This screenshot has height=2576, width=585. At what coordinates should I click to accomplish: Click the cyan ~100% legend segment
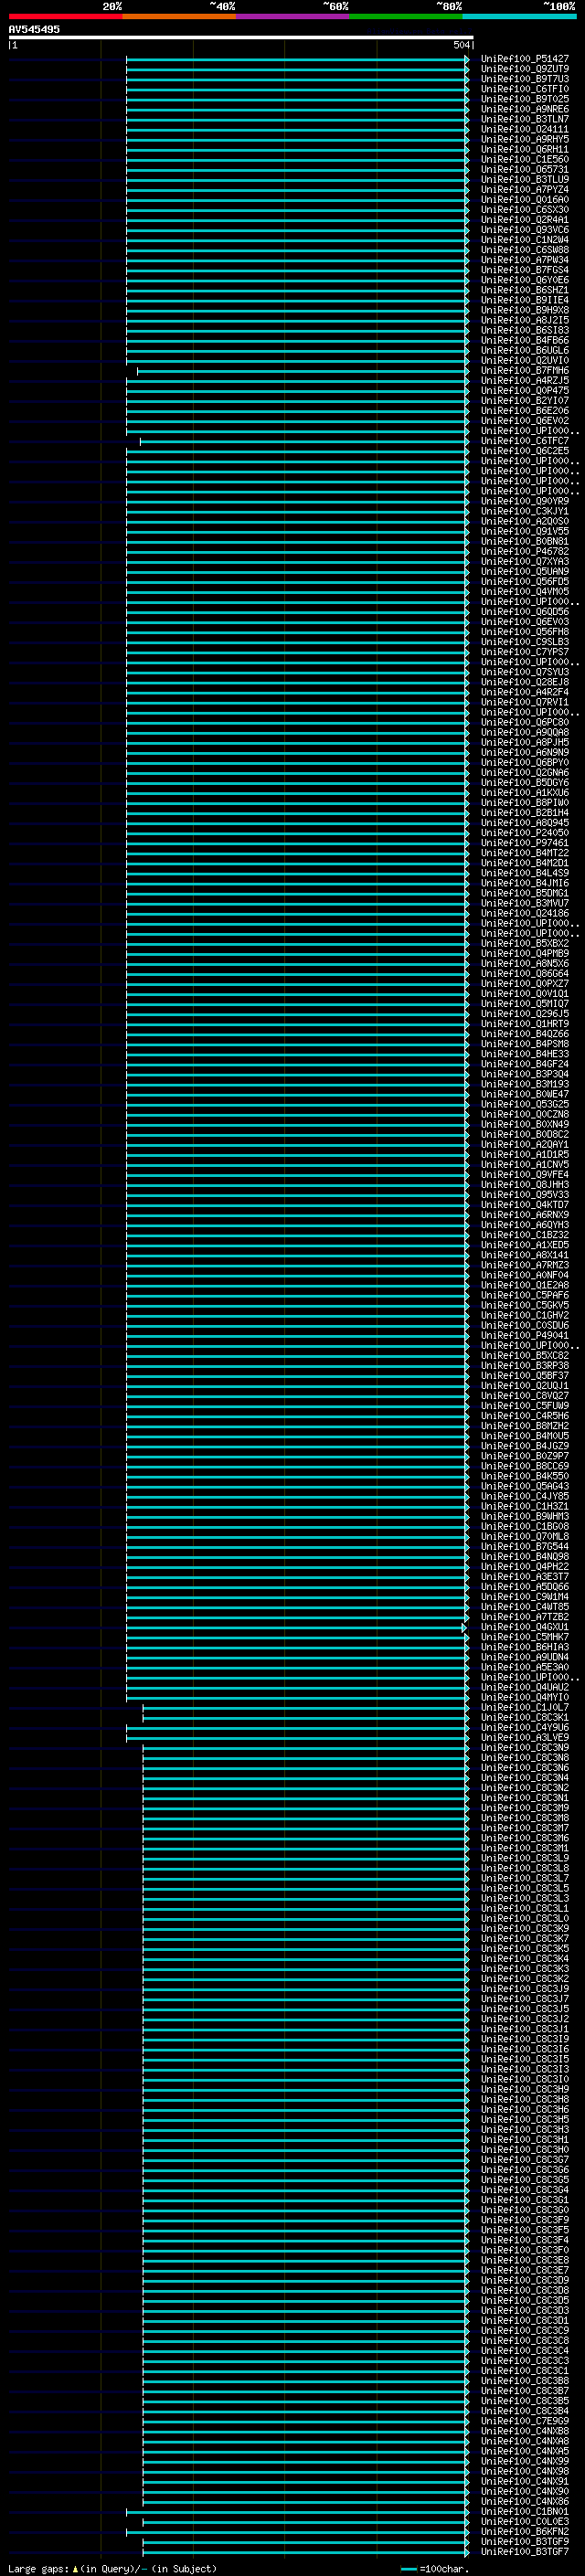[x=519, y=16]
